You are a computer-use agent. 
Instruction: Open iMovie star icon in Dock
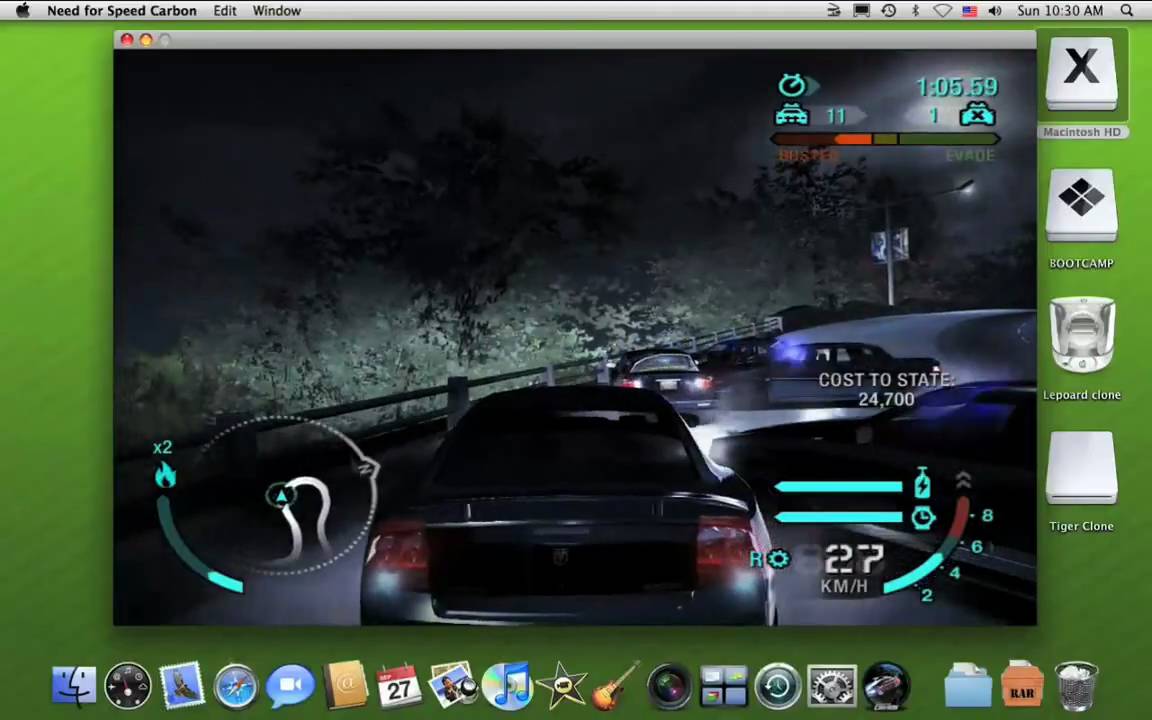(561, 686)
